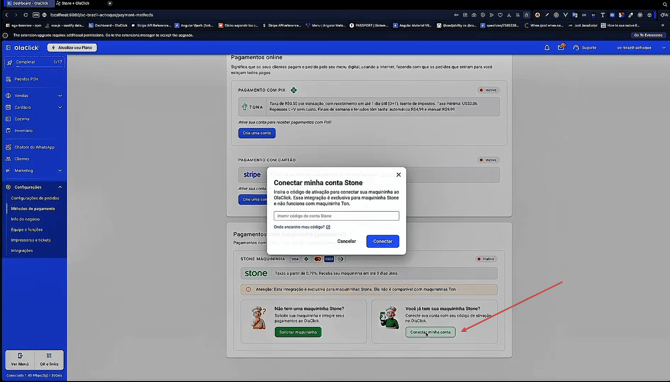Cancel the Stone connection dialog
The width and height of the screenshot is (670, 382).
click(x=346, y=241)
